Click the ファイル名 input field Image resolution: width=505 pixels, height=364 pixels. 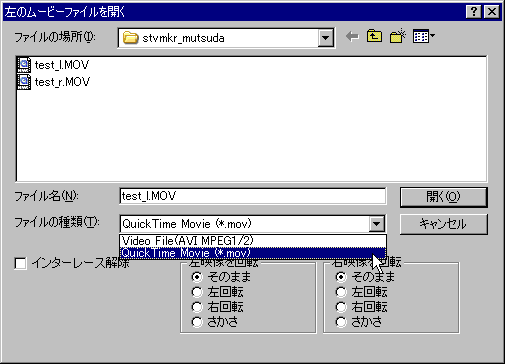pyautogui.click(x=253, y=196)
